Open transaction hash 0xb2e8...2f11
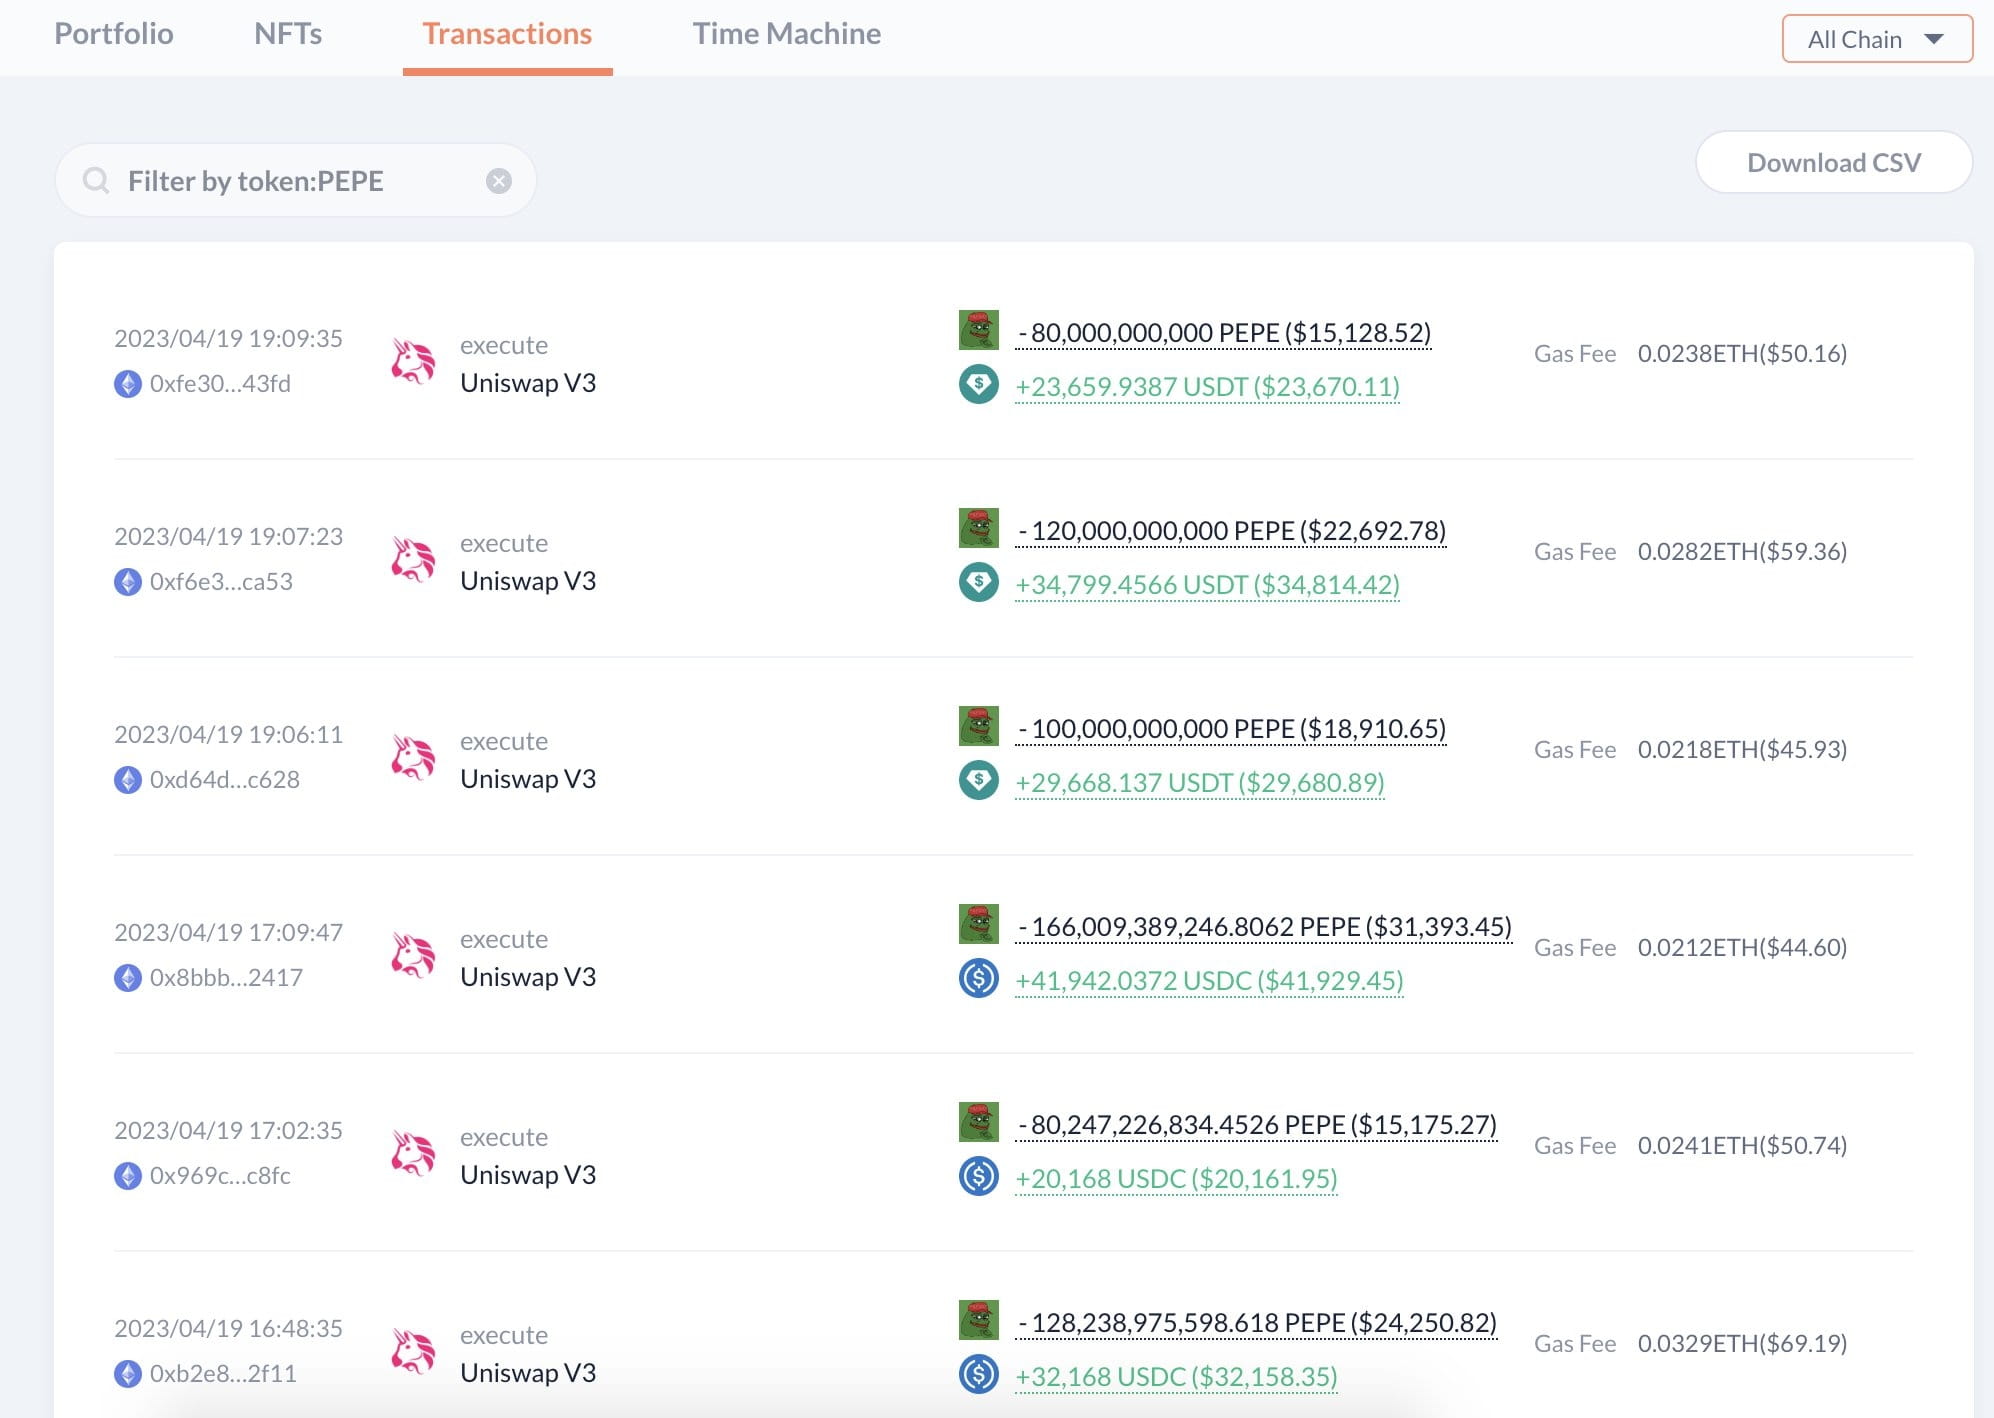The height and width of the screenshot is (1418, 1994). (x=223, y=1374)
